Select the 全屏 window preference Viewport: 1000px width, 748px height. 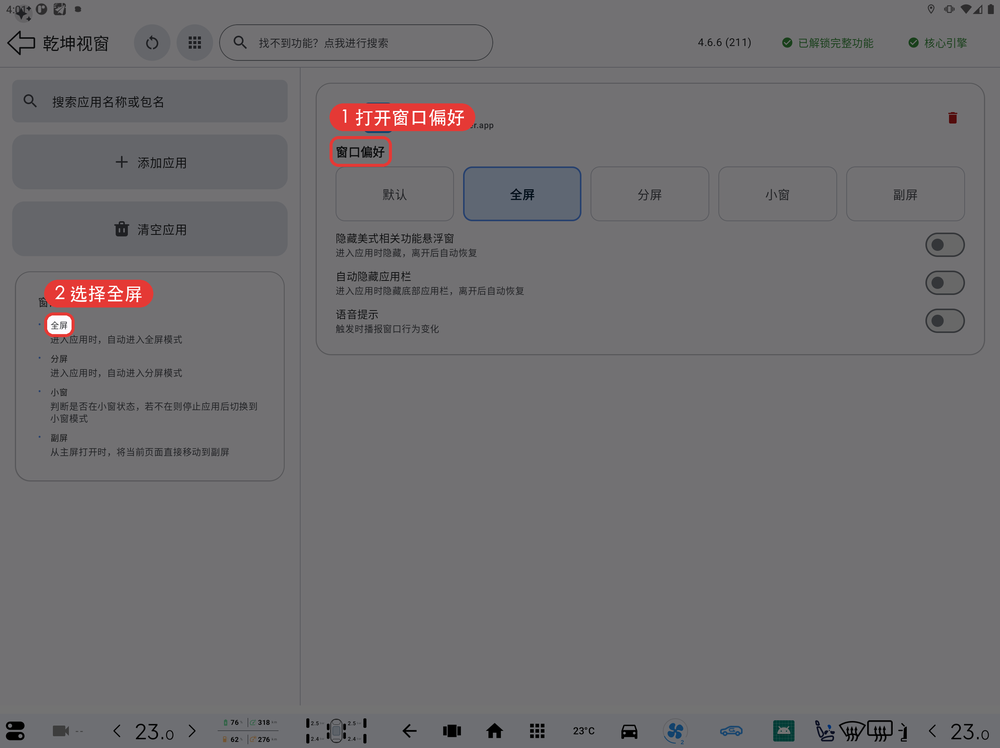point(522,194)
